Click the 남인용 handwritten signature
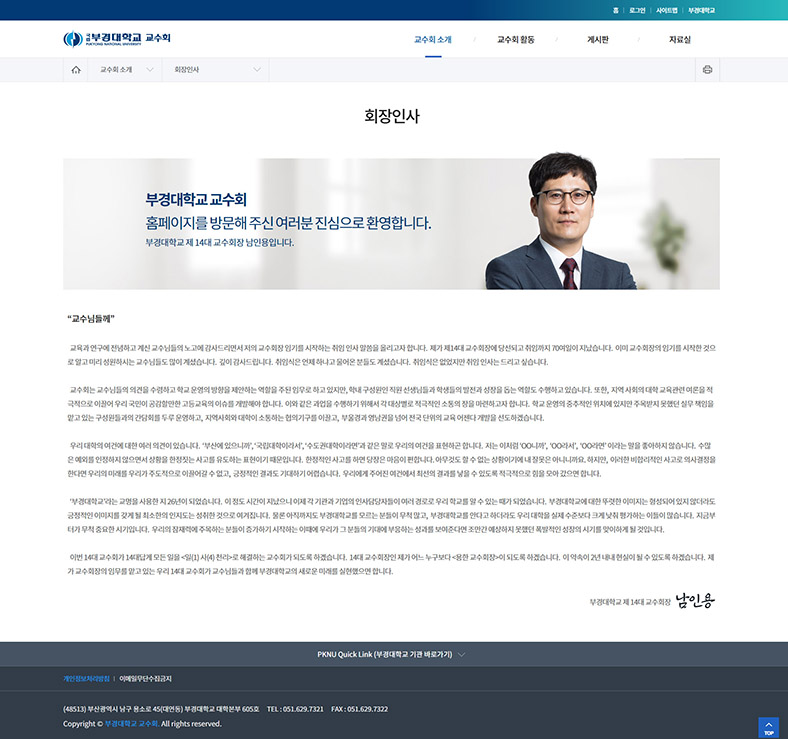Viewport: 788px width, 739px height. [696, 600]
